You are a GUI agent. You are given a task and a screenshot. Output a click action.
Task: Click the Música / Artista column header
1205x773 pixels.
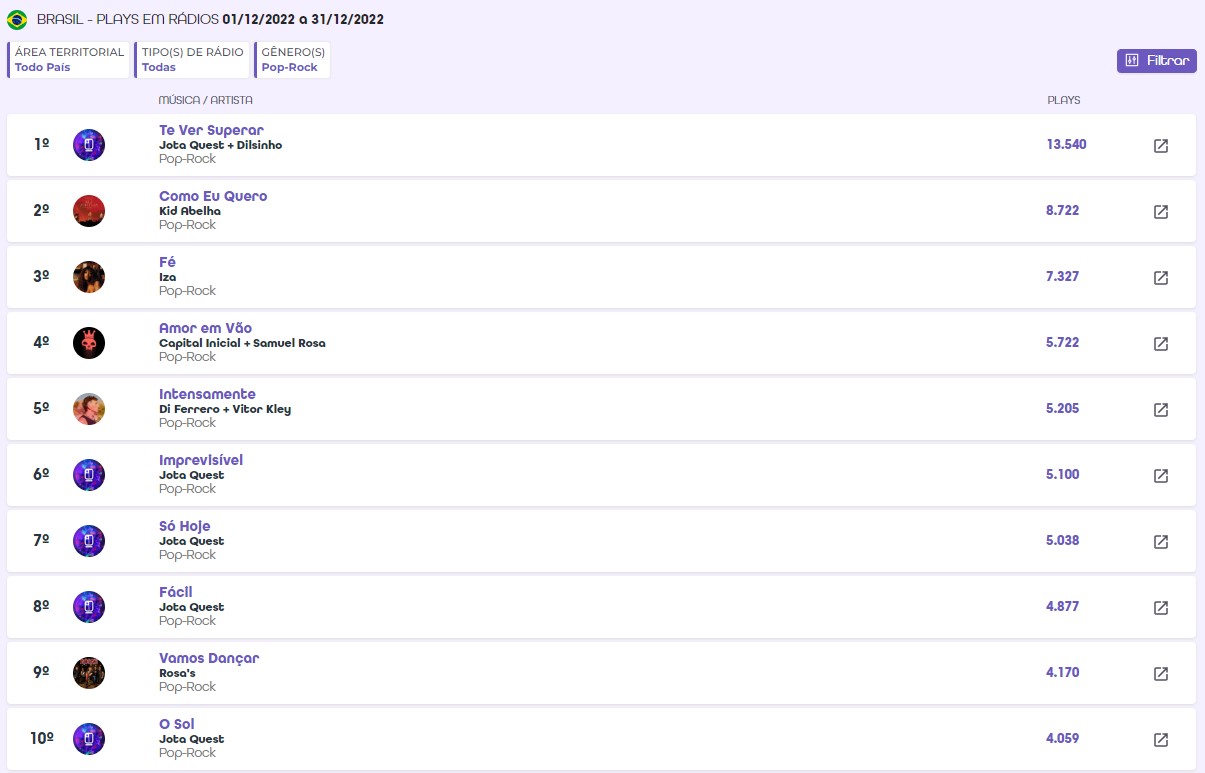tap(205, 100)
